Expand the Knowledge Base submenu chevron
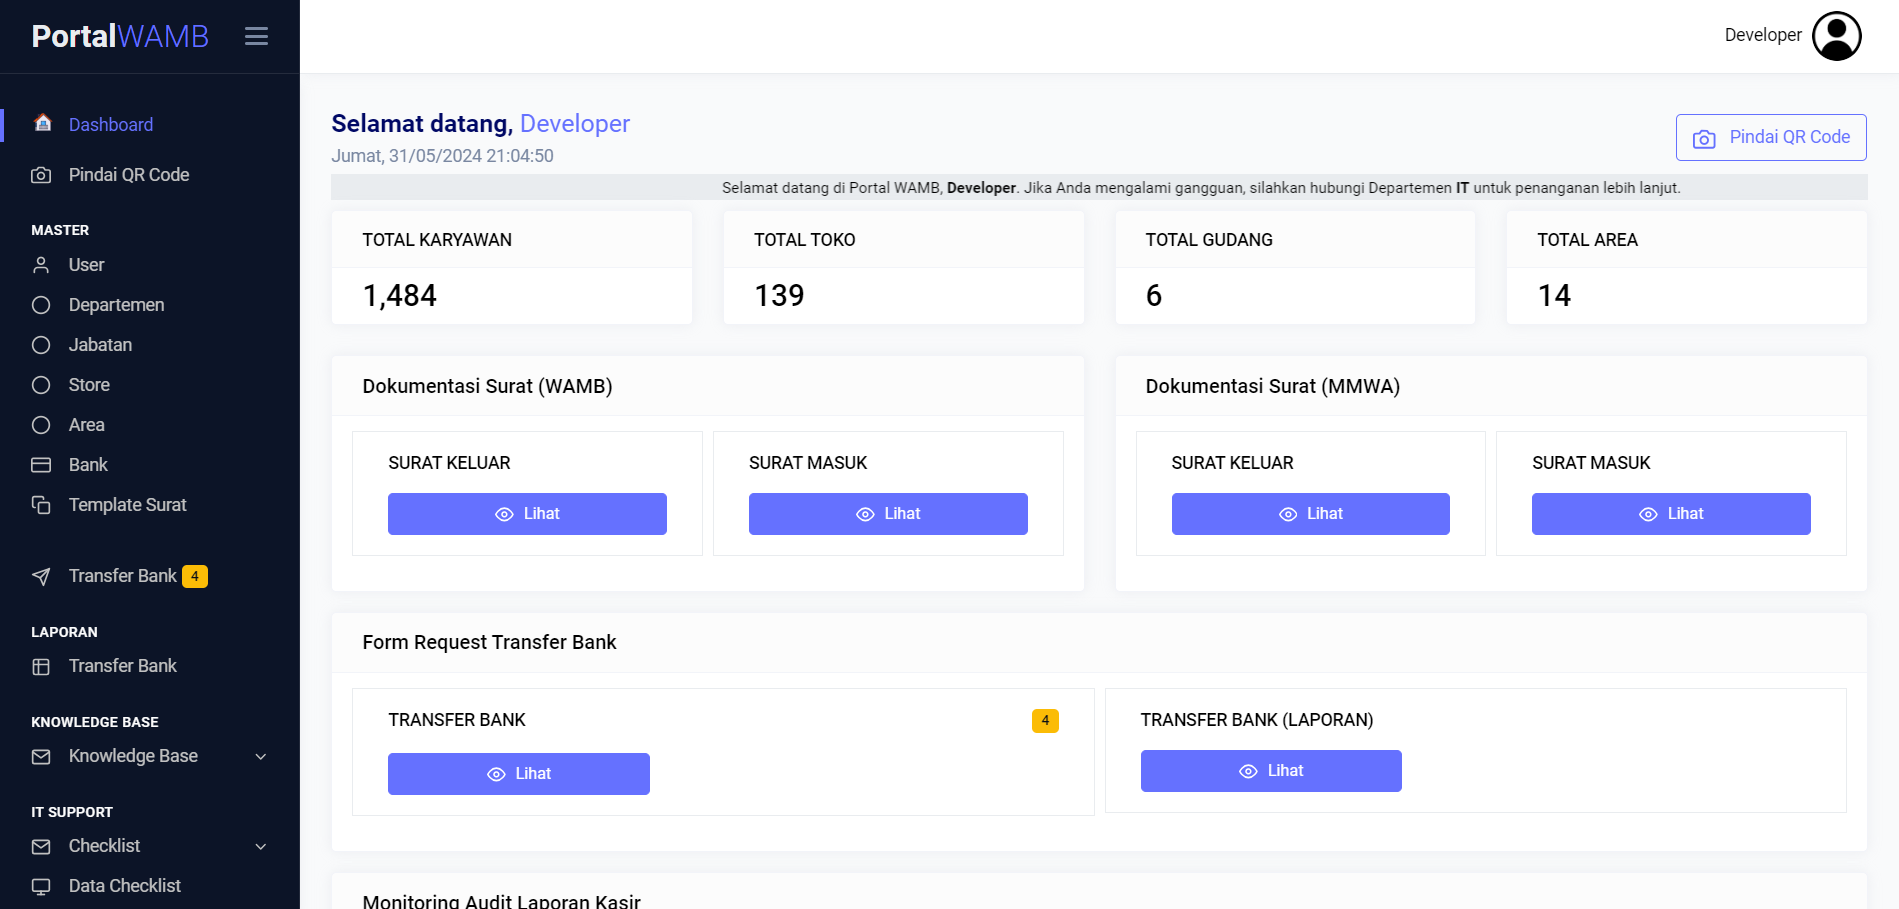Screen dimensions: 1899x909 point(261,757)
